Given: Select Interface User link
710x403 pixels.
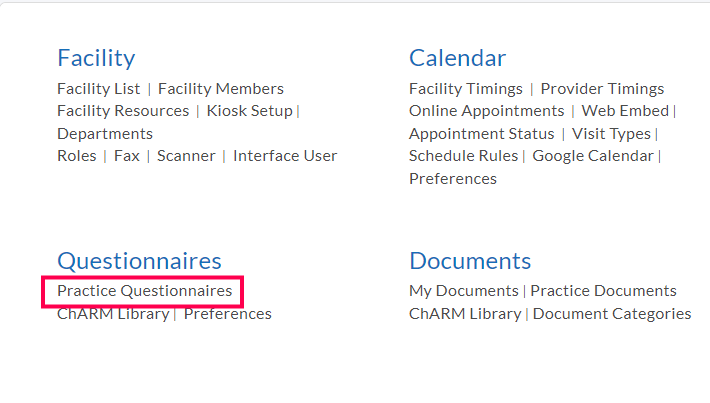Looking at the screenshot, I should point(285,156).
